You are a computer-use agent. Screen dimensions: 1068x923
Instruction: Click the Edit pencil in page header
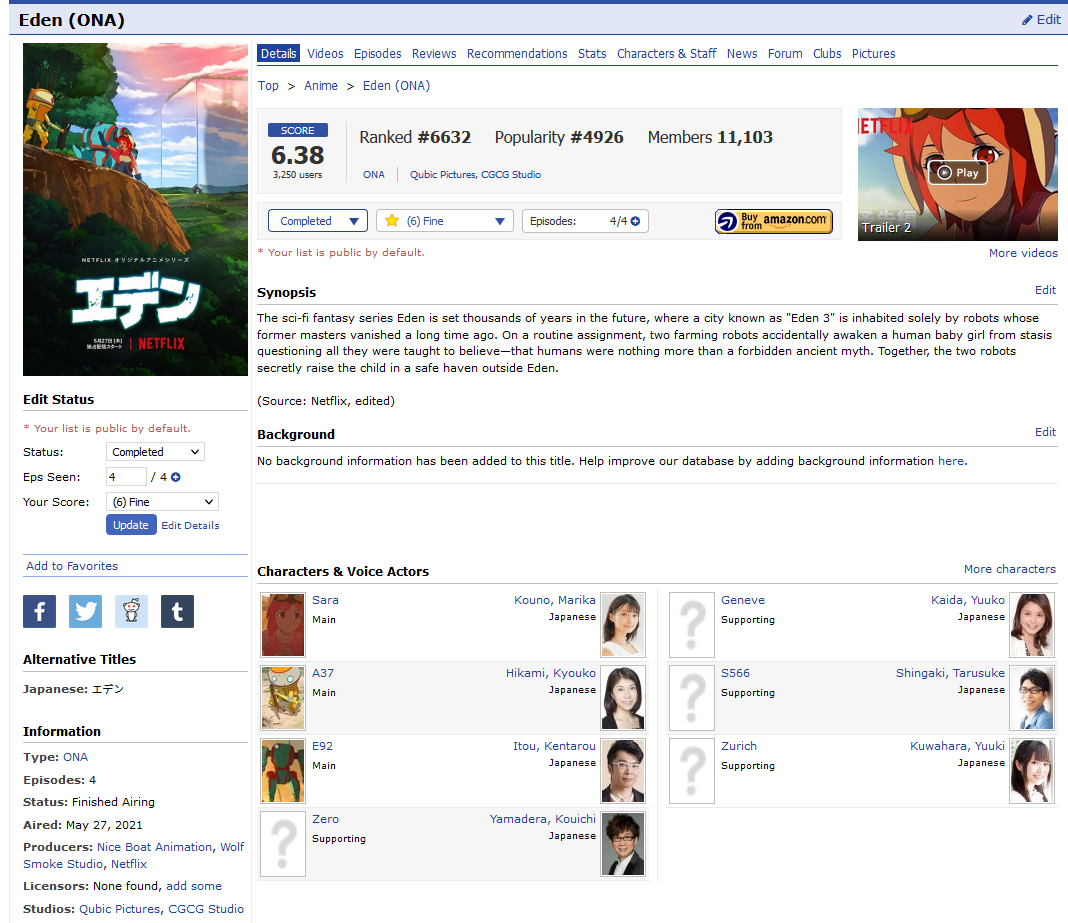(1041, 19)
